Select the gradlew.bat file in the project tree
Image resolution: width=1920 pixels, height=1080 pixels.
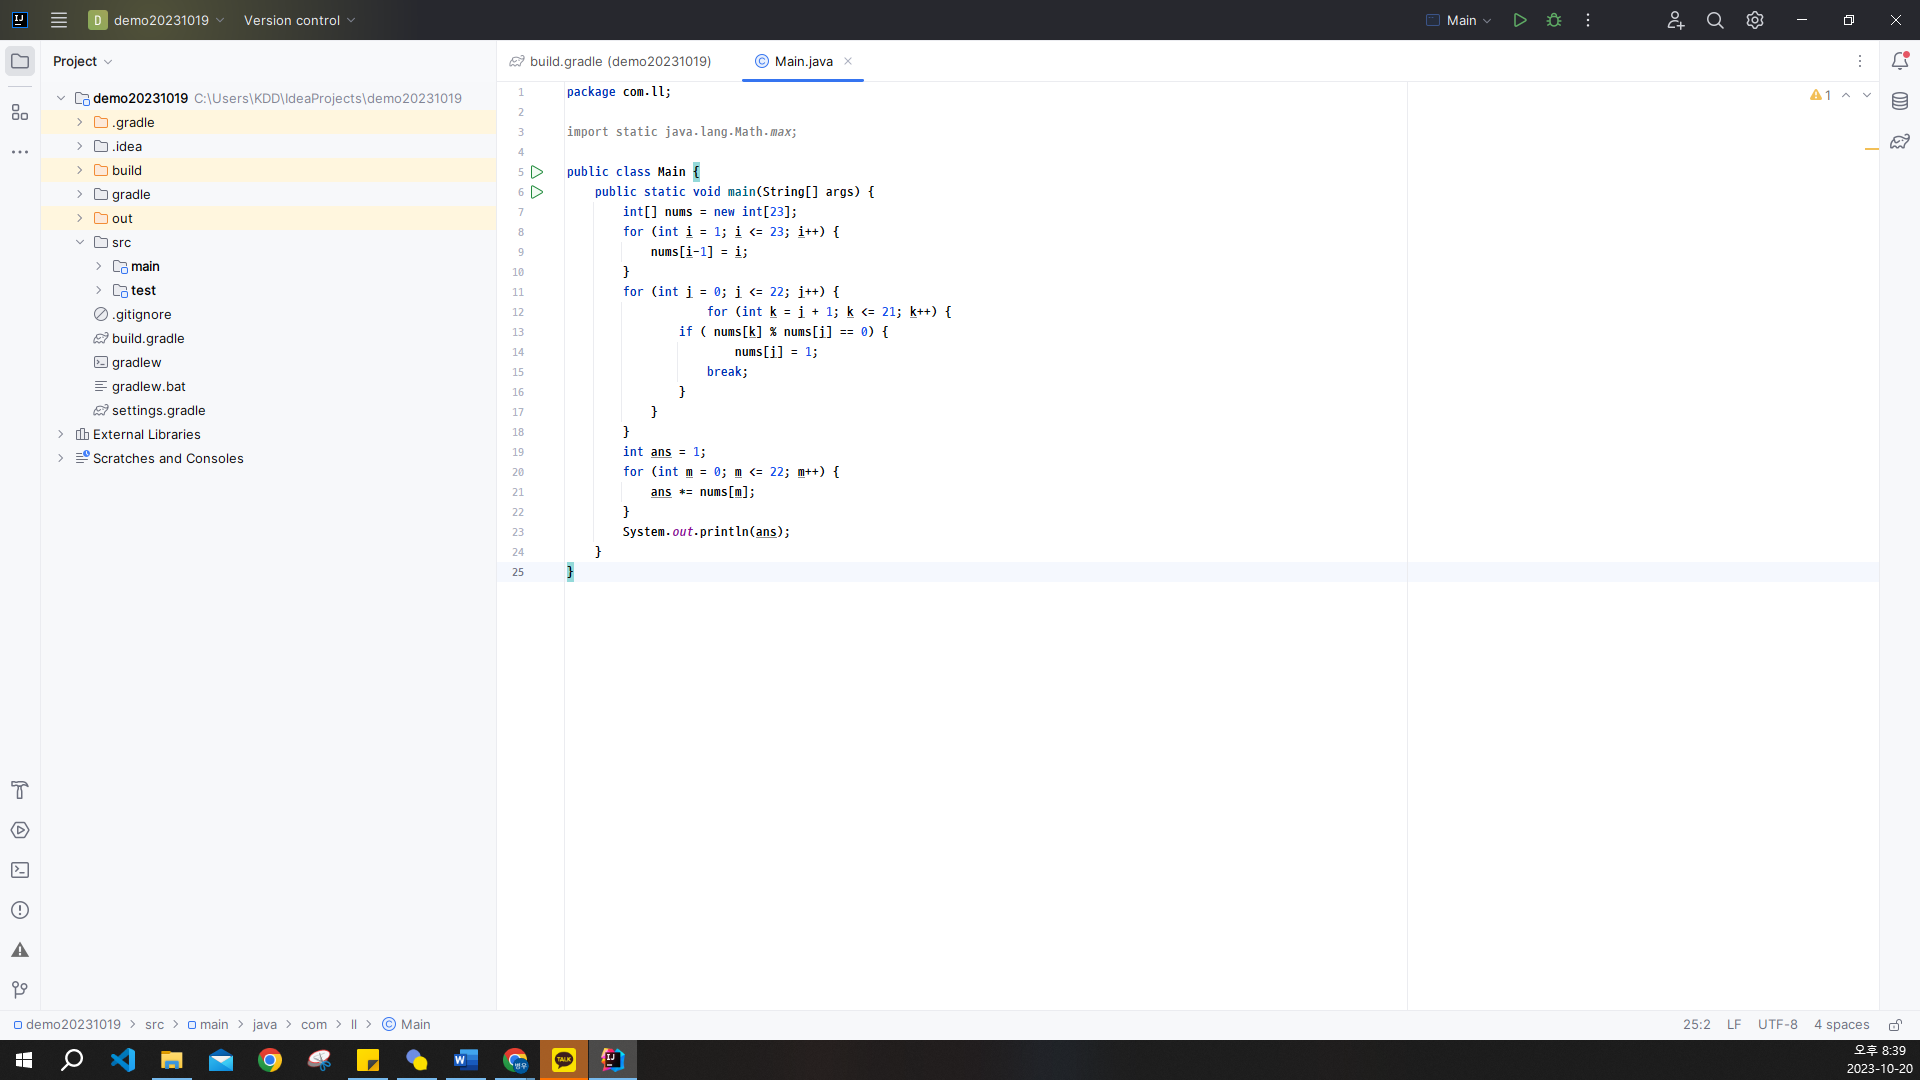tap(148, 386)
